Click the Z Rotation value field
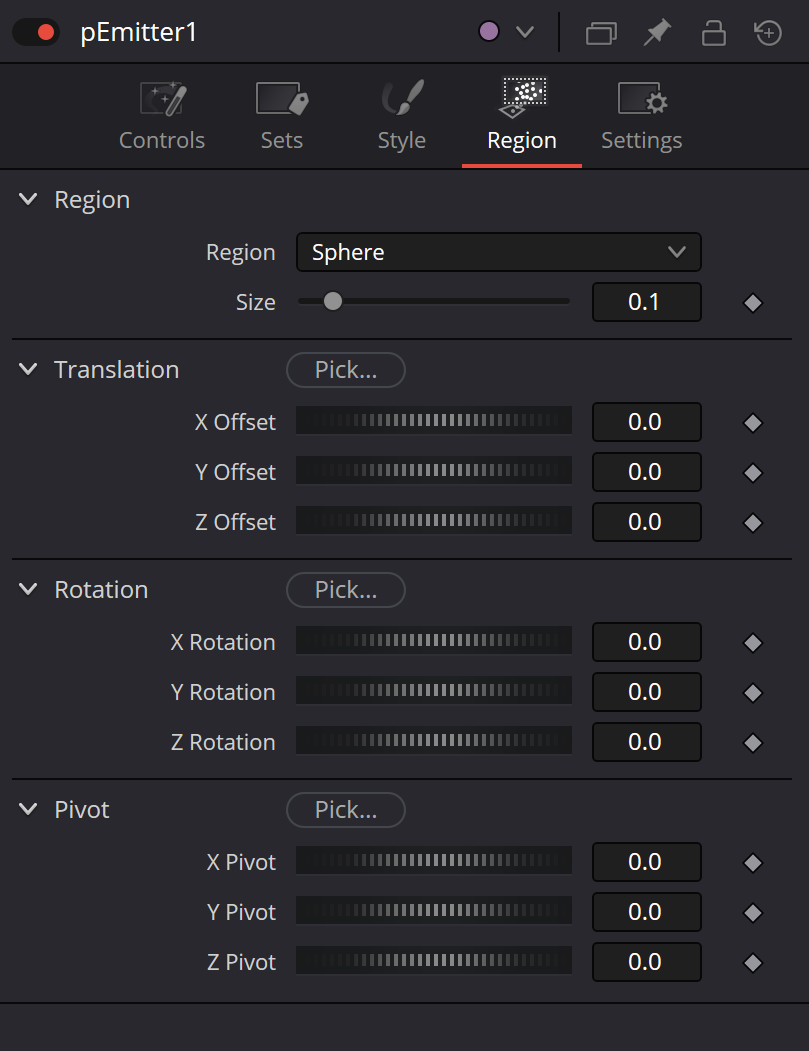 click(647, 742)
